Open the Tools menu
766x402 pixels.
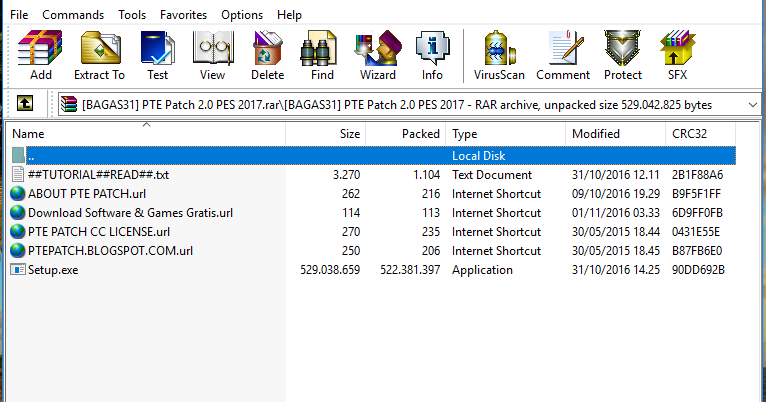tap(132, 15)
